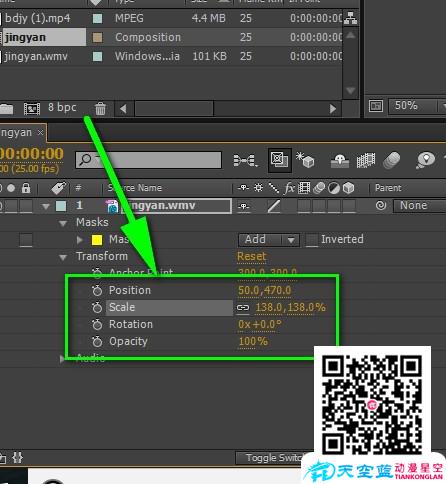Toggle the Scale constrain proportions link
This screenshot has width=446, height=484.
(243, 307)
